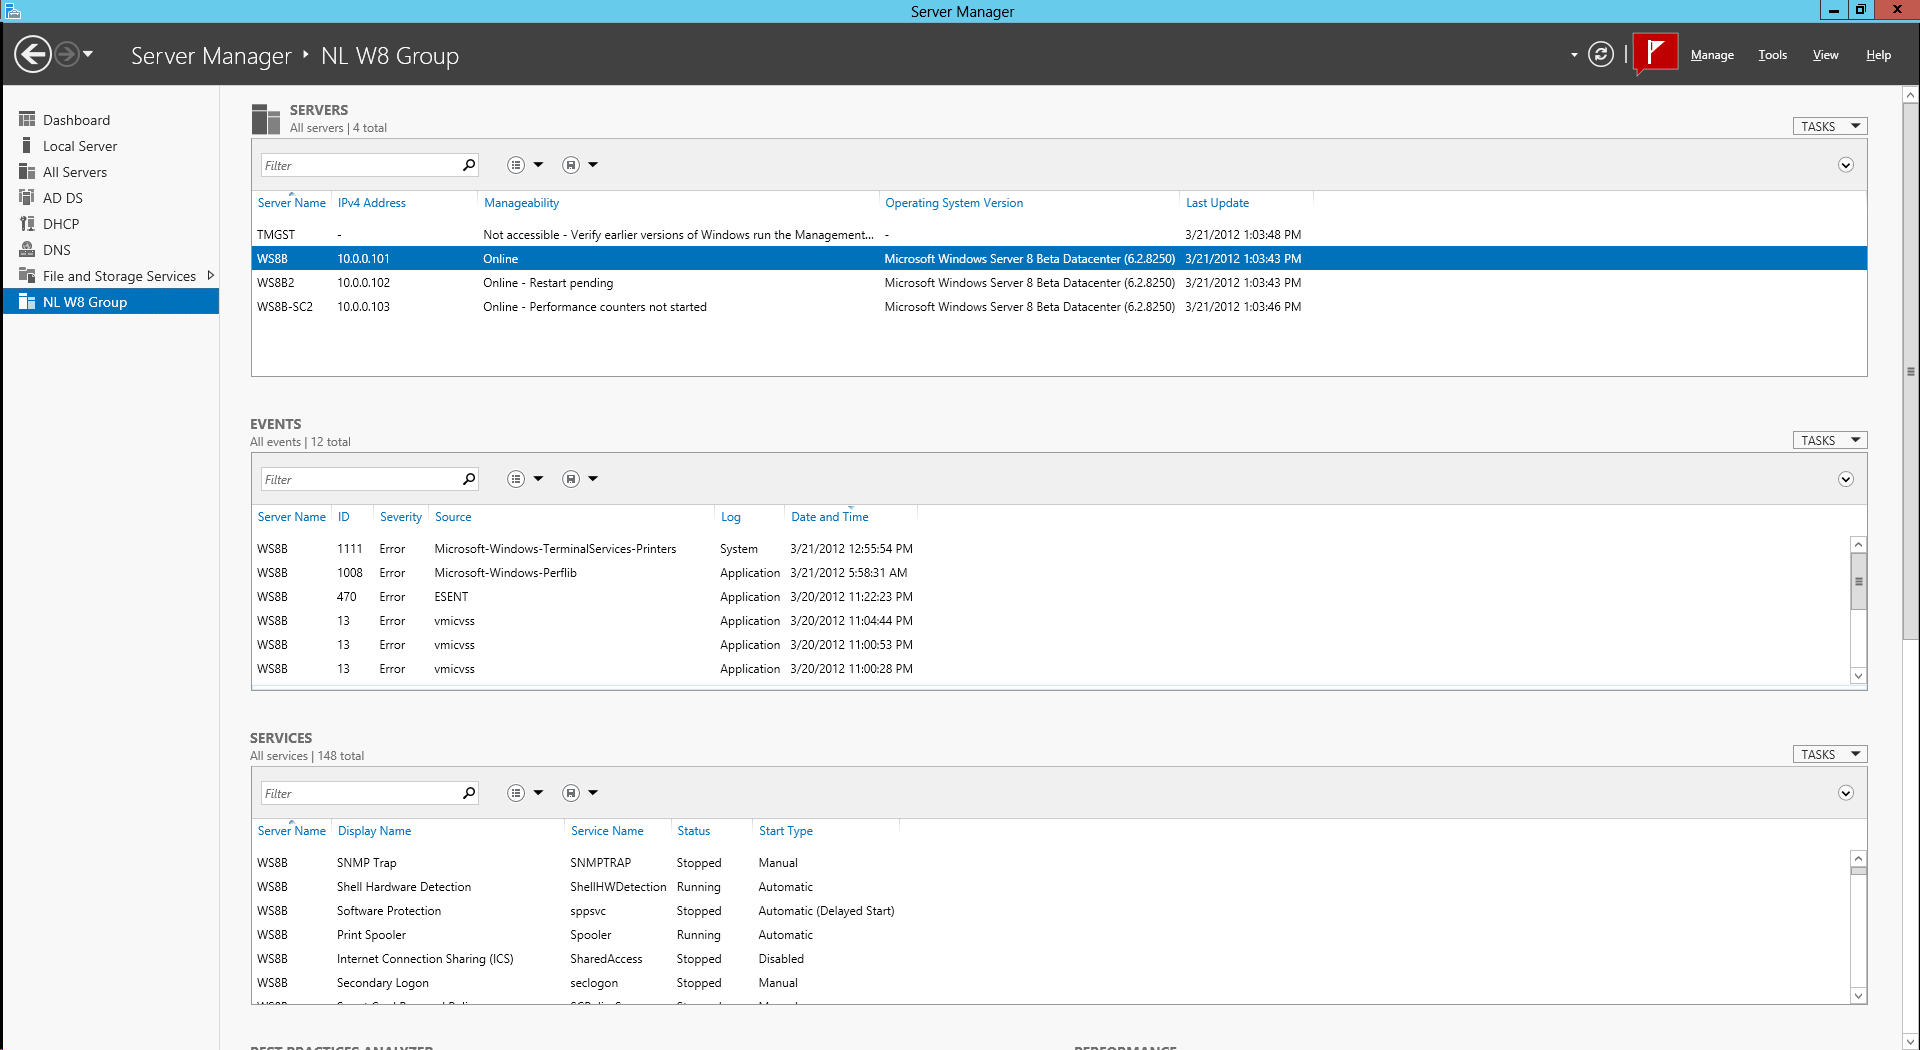
Task: Open the Manage menu
Action: (1712, 55)
